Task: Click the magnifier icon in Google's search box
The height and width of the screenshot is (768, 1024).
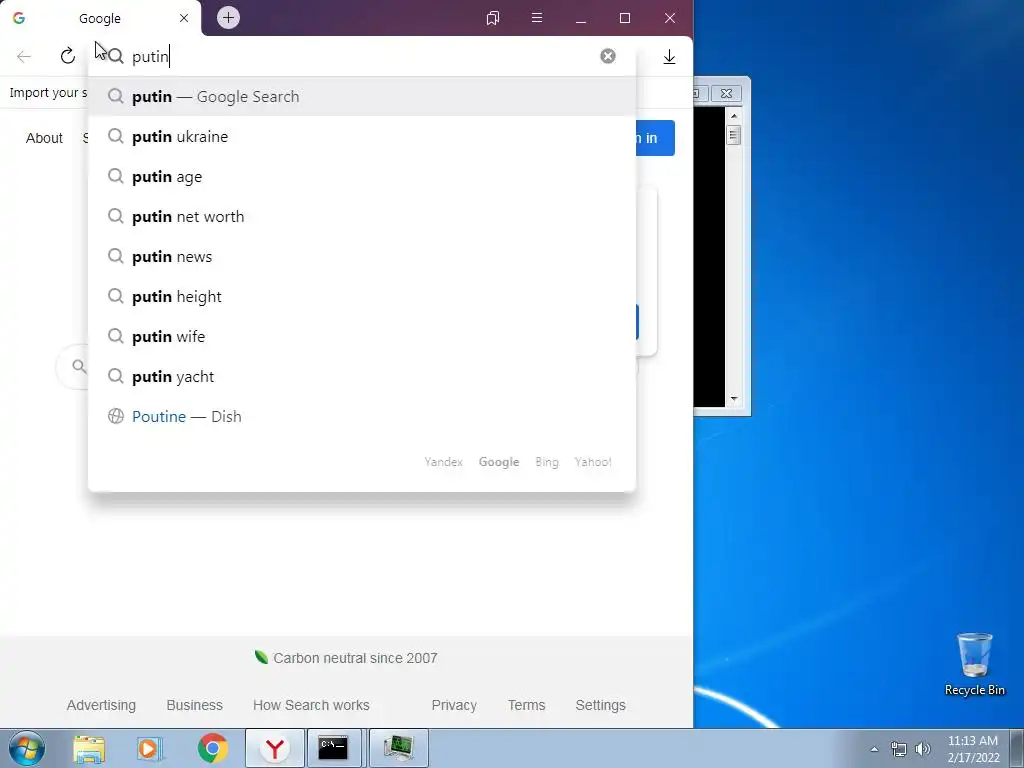Action: (78, 366)
